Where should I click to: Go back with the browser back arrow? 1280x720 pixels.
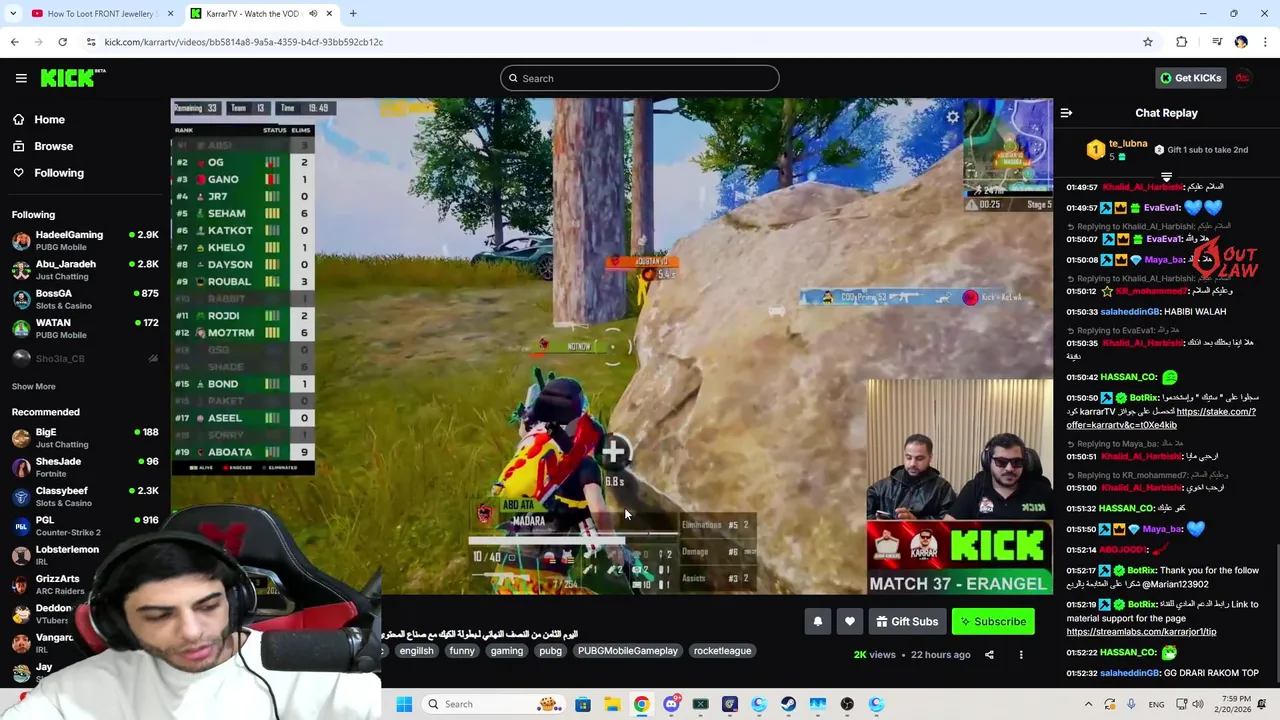pyautogui.click(x=14, y=42)
